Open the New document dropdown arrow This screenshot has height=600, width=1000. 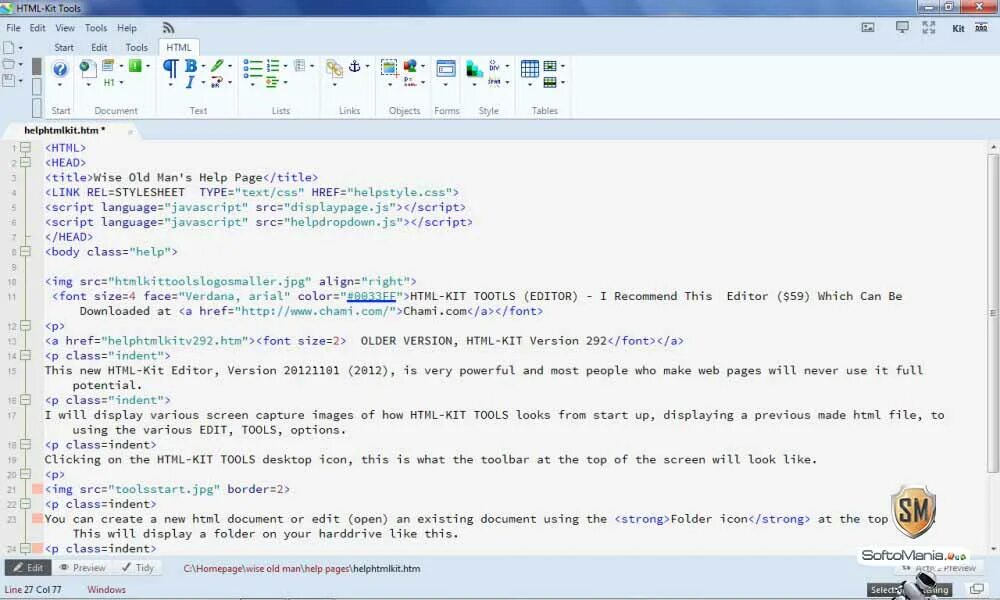pos(20,48)
